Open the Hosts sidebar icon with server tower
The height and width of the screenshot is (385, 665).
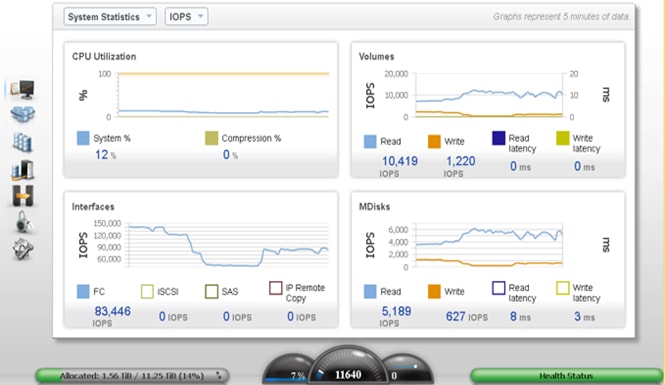(x=22, y=169)
